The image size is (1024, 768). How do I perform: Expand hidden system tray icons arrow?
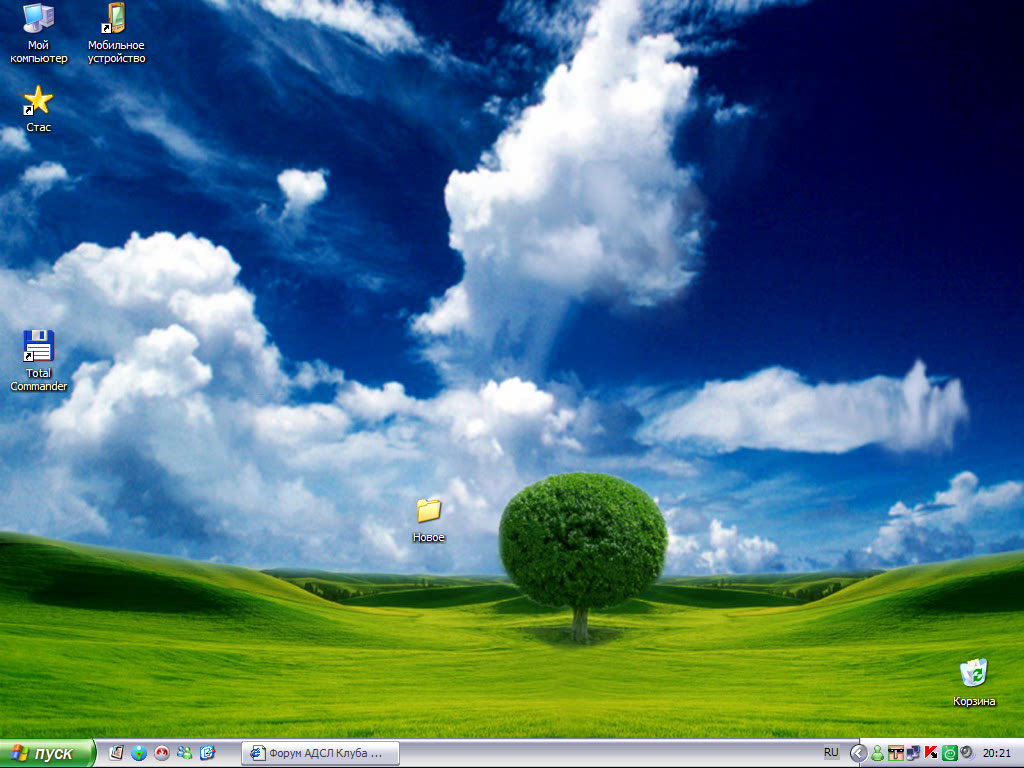(858, 753)
